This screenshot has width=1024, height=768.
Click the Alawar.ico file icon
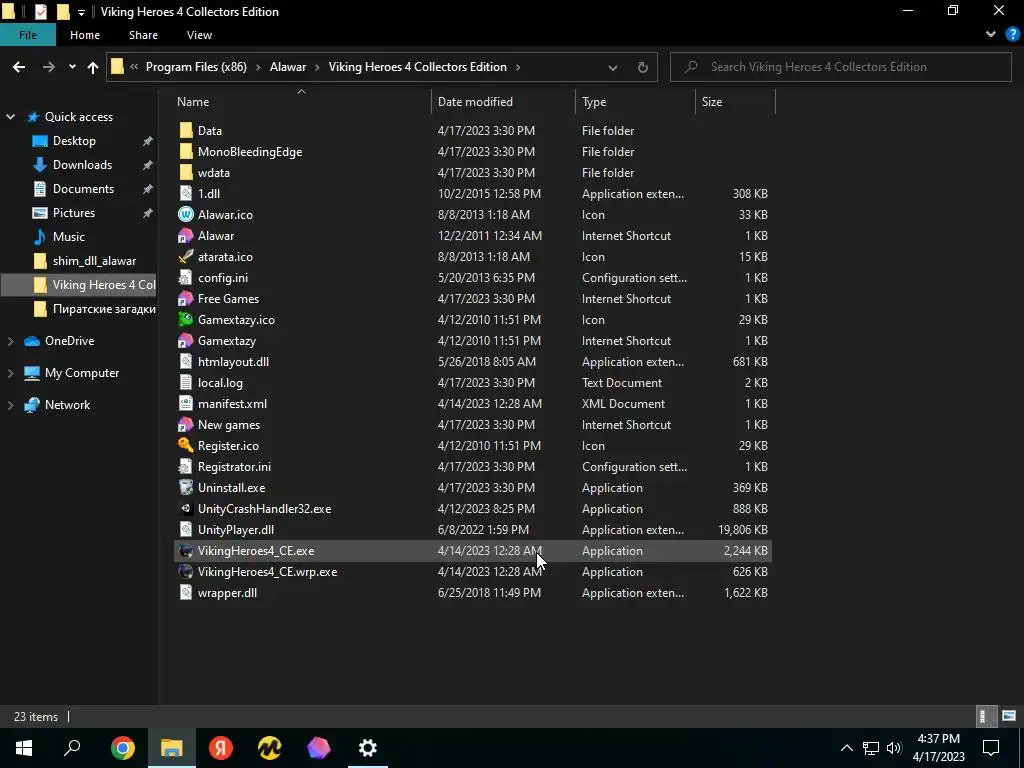[186, 214]
